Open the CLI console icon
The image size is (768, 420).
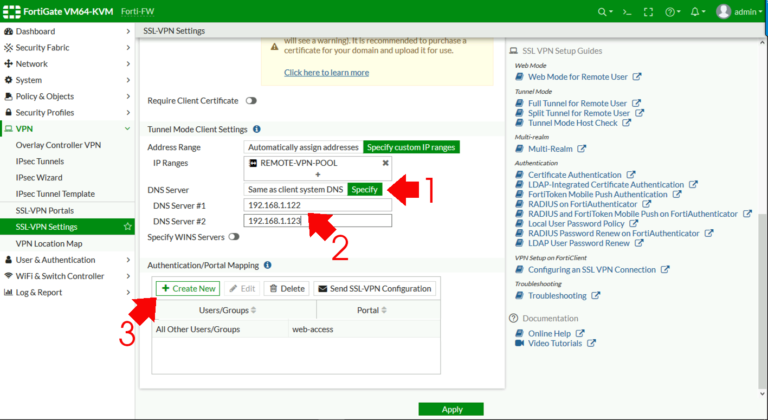tap(627, 12)
